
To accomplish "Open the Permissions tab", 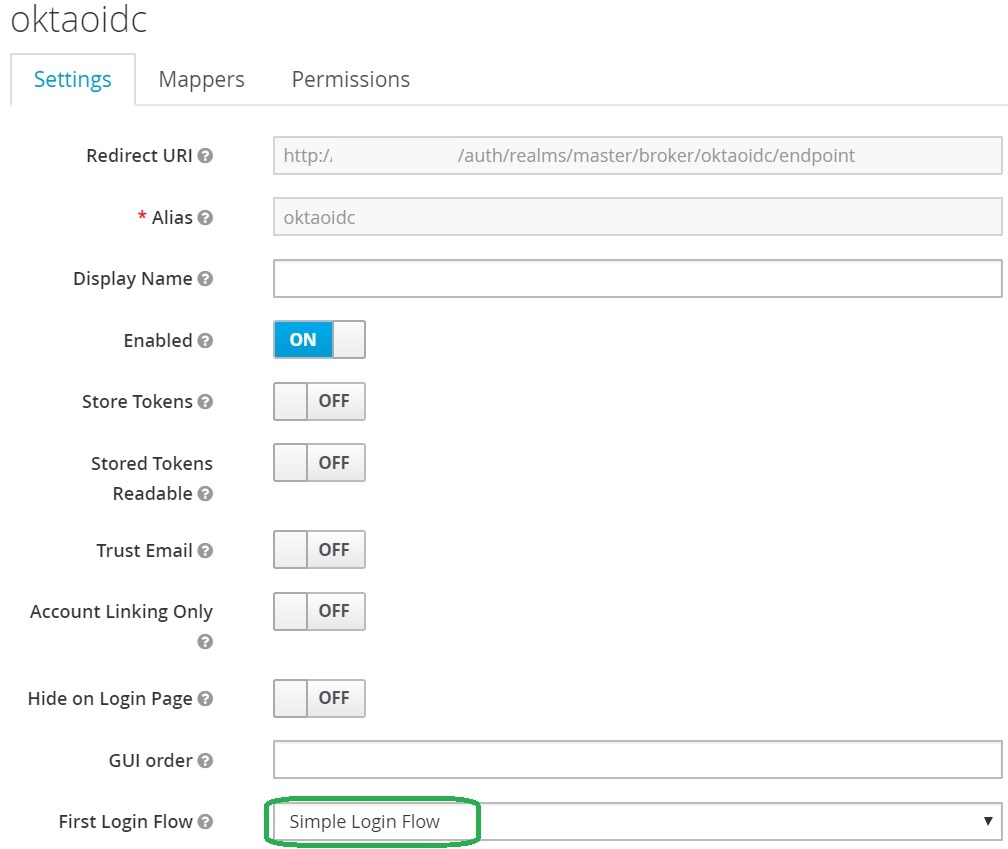I will (350, 80).
